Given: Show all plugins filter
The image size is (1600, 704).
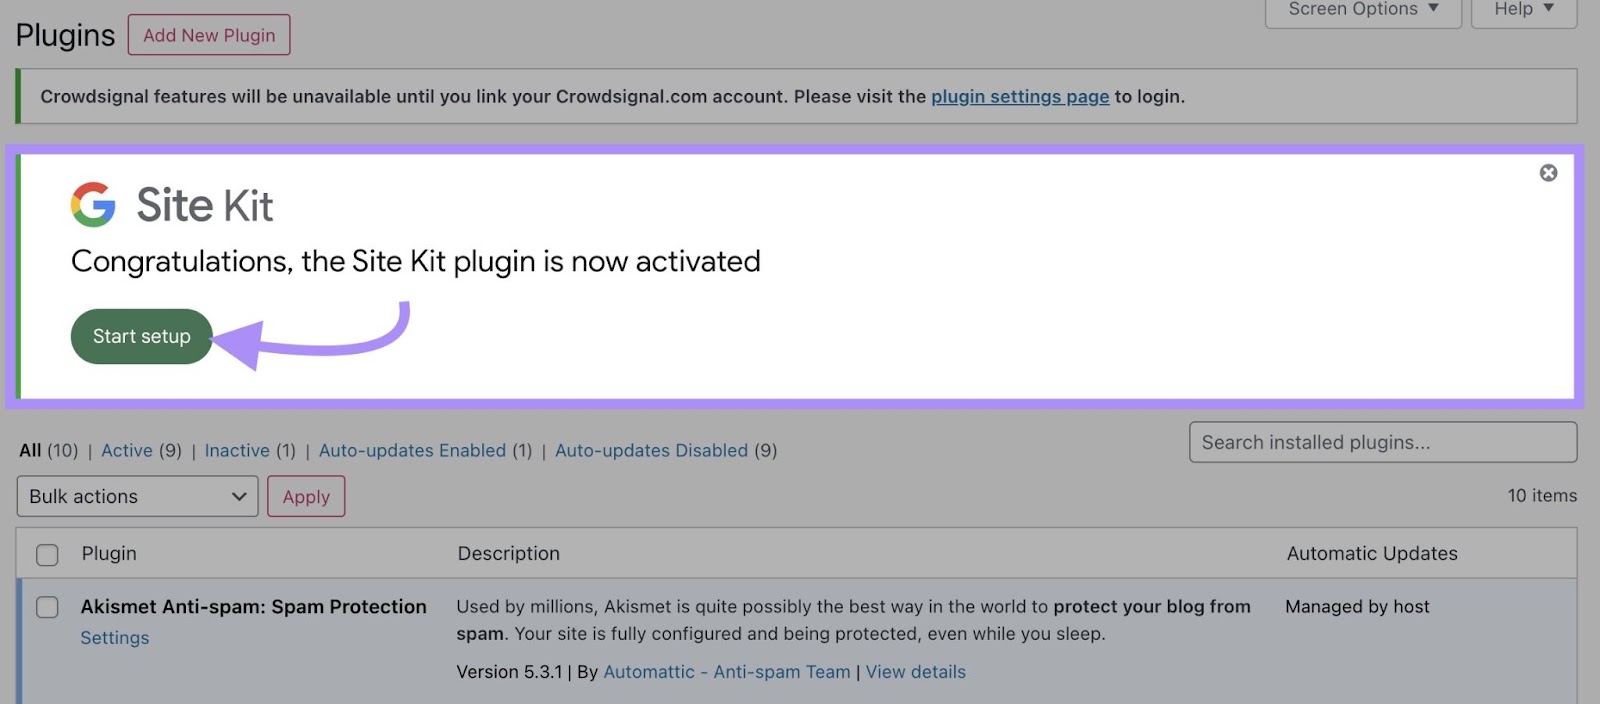Looking at the screenshot, I should tap(30, 451).
